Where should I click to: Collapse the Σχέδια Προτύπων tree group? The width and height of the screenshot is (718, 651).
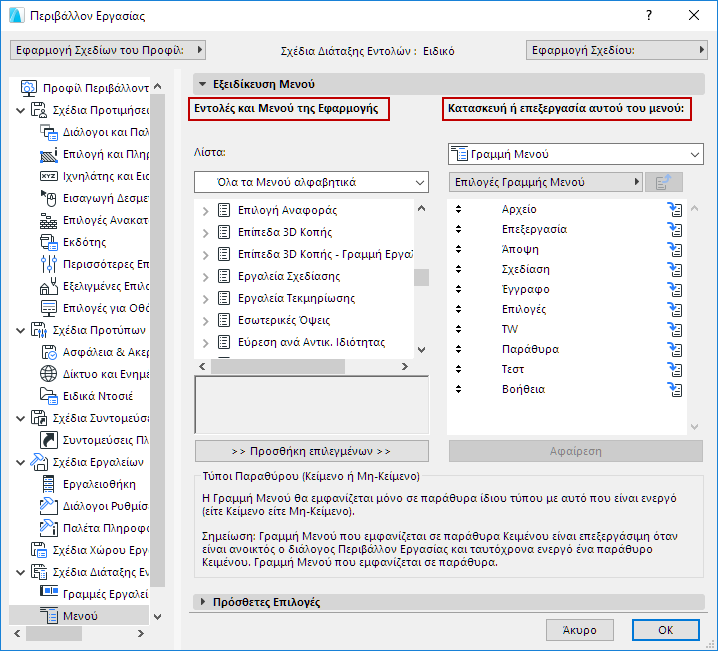point(21,330)
